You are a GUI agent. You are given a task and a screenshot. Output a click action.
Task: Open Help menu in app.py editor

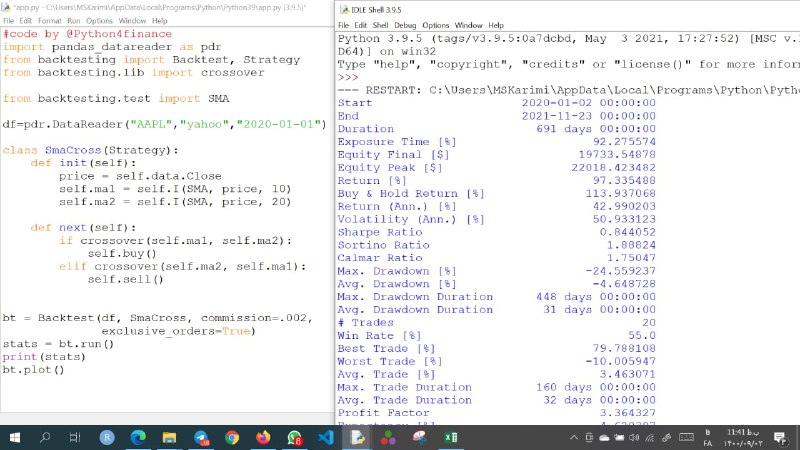[160, 21]
